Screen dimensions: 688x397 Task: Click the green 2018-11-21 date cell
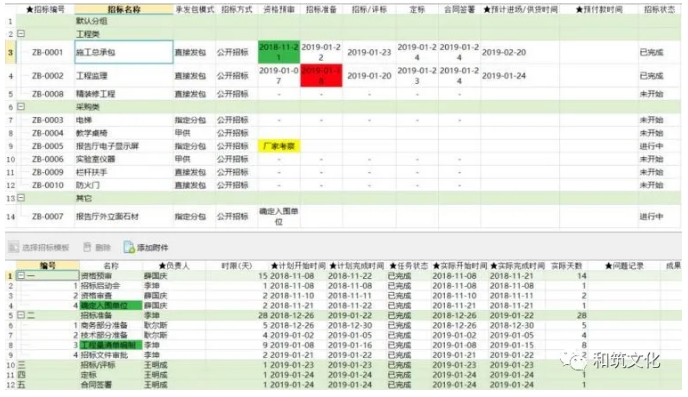[x=279, y=52]
